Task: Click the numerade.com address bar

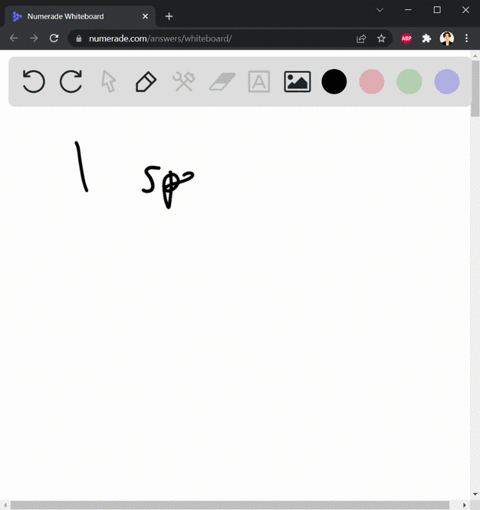Action: tap(213, 39)
